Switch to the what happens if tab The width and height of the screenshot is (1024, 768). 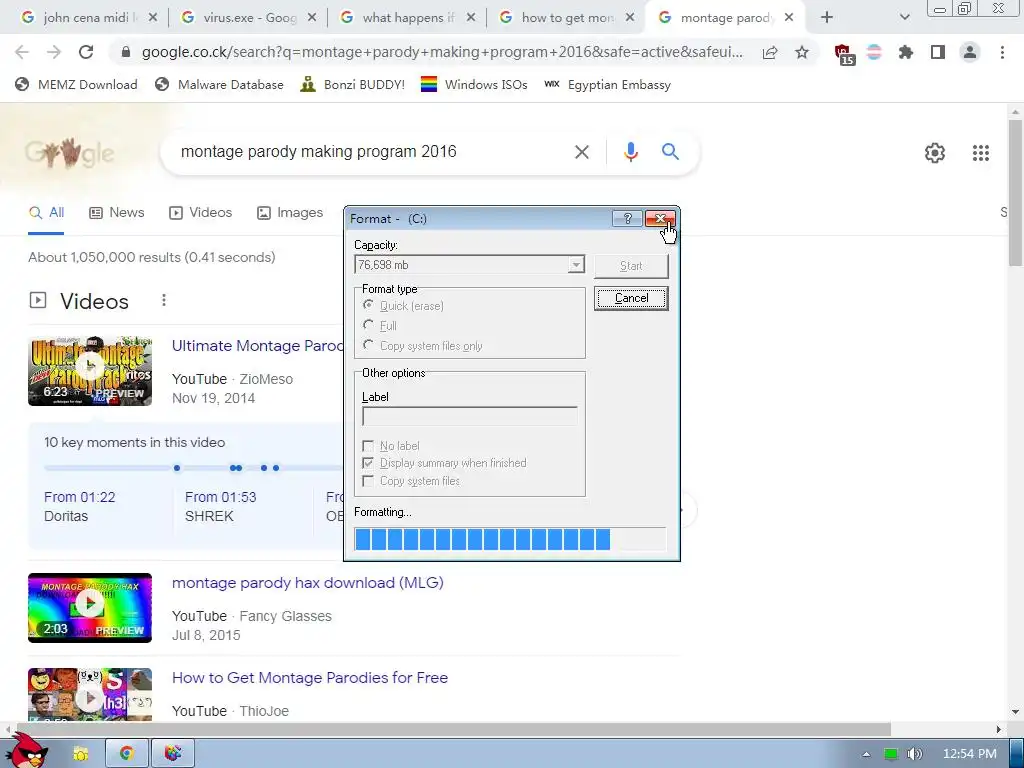point(408,18)
